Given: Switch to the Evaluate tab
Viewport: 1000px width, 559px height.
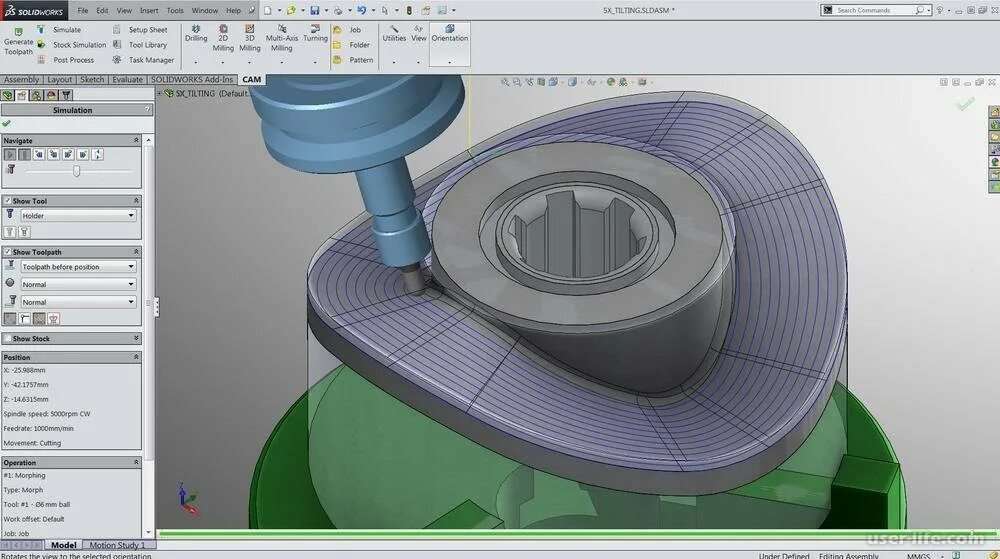Looking at the screenshot, I should 128,80.
